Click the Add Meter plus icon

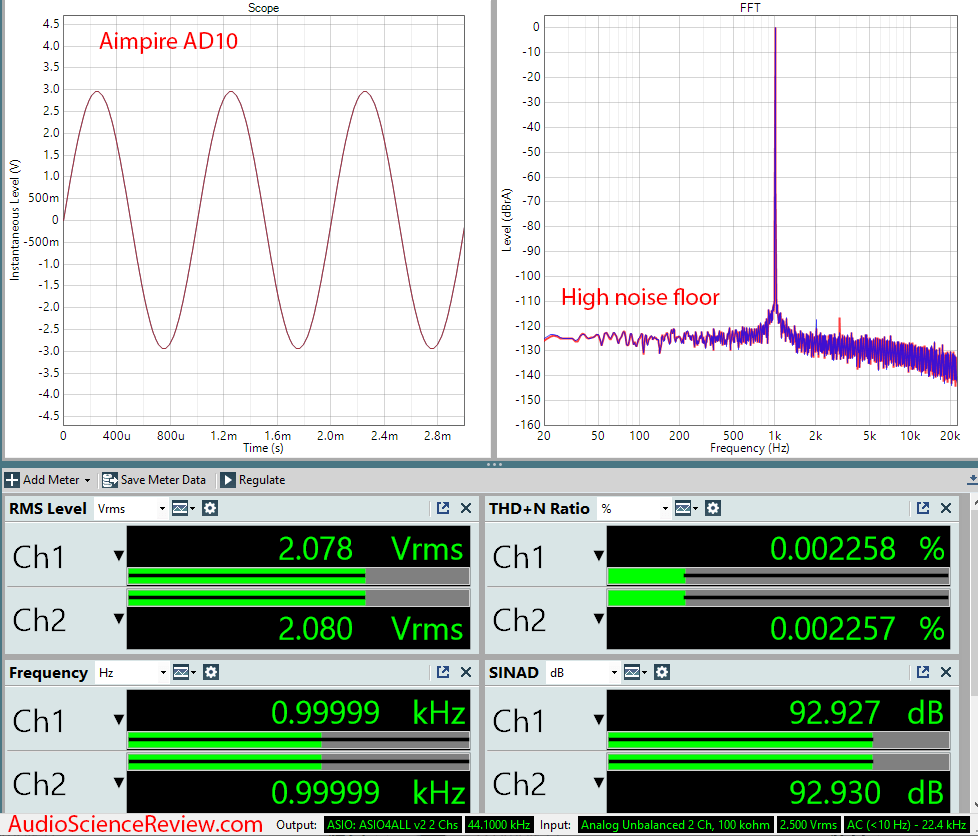[12, 480]
